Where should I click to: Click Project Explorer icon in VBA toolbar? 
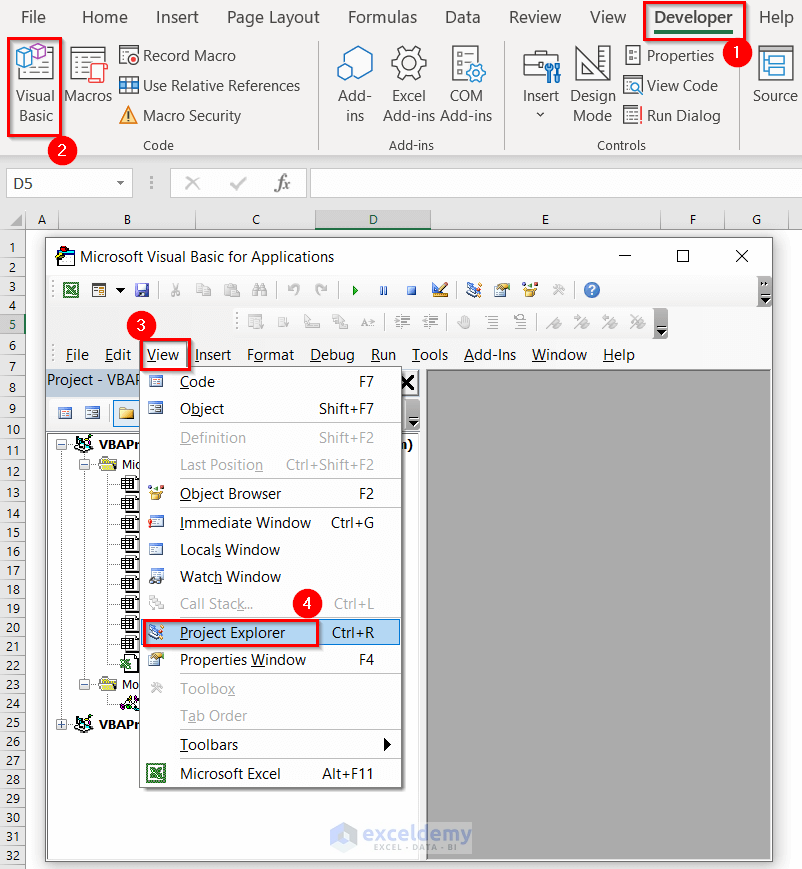(x=474, y=290)
